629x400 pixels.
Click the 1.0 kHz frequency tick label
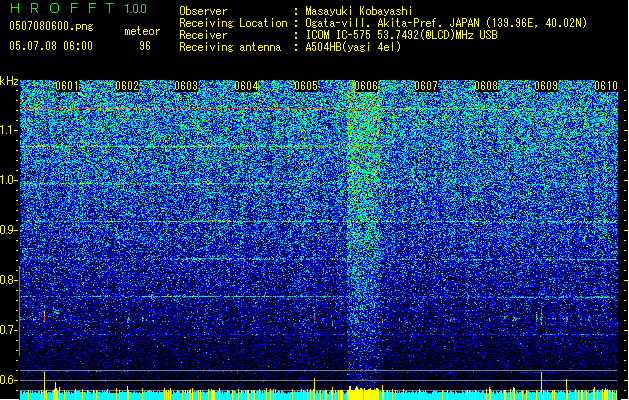coord(9,181)
